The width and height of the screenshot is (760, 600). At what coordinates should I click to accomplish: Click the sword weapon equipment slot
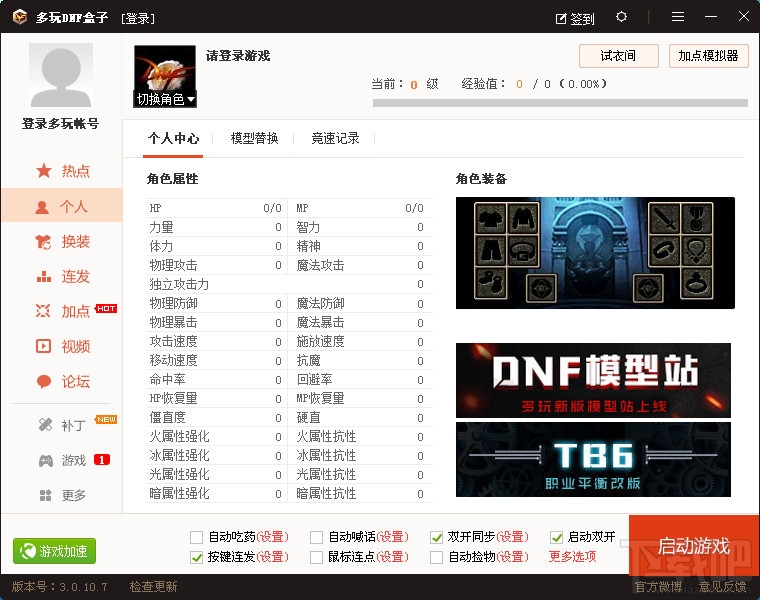pos(664,219)
